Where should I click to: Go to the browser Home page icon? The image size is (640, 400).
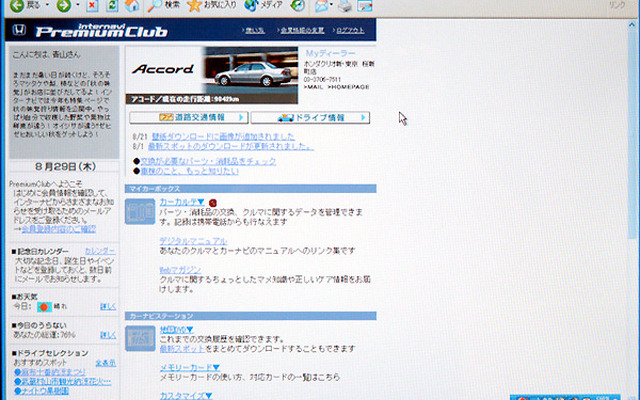click(x=132, y=5)
